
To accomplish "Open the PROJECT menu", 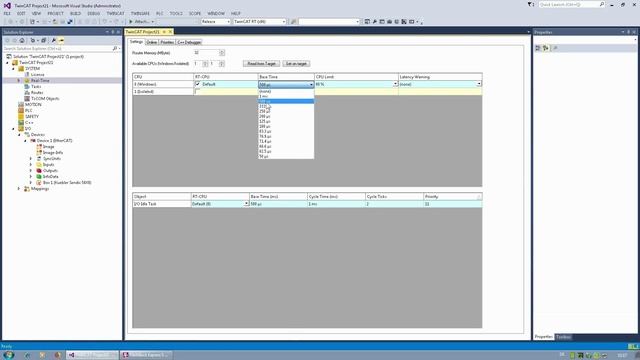I will point(56,13).
